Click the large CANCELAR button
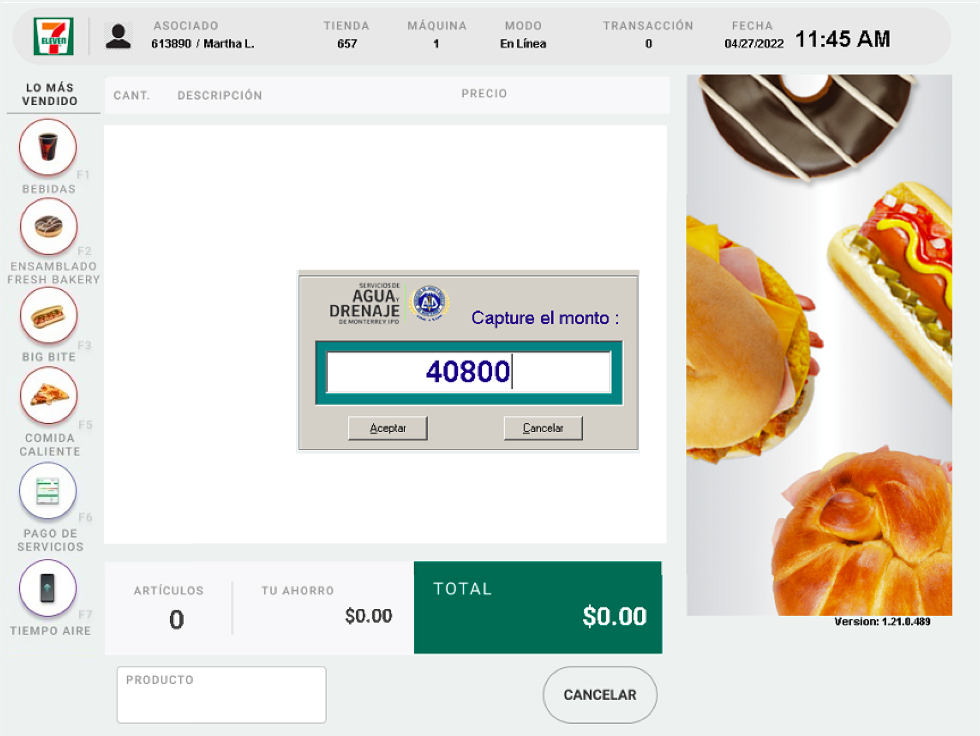 (x=600, y=695)
